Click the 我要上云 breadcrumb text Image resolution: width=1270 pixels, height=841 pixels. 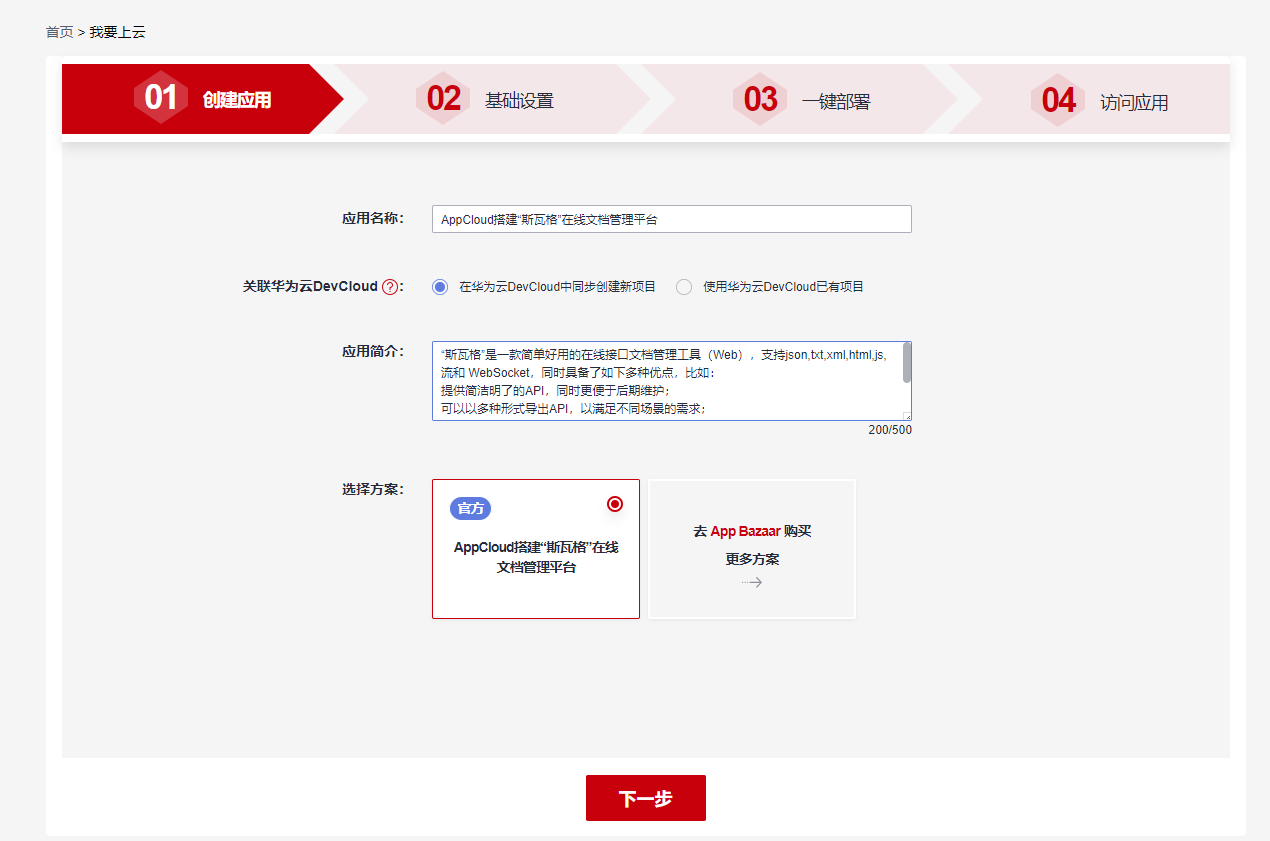(x=117, y=32)
